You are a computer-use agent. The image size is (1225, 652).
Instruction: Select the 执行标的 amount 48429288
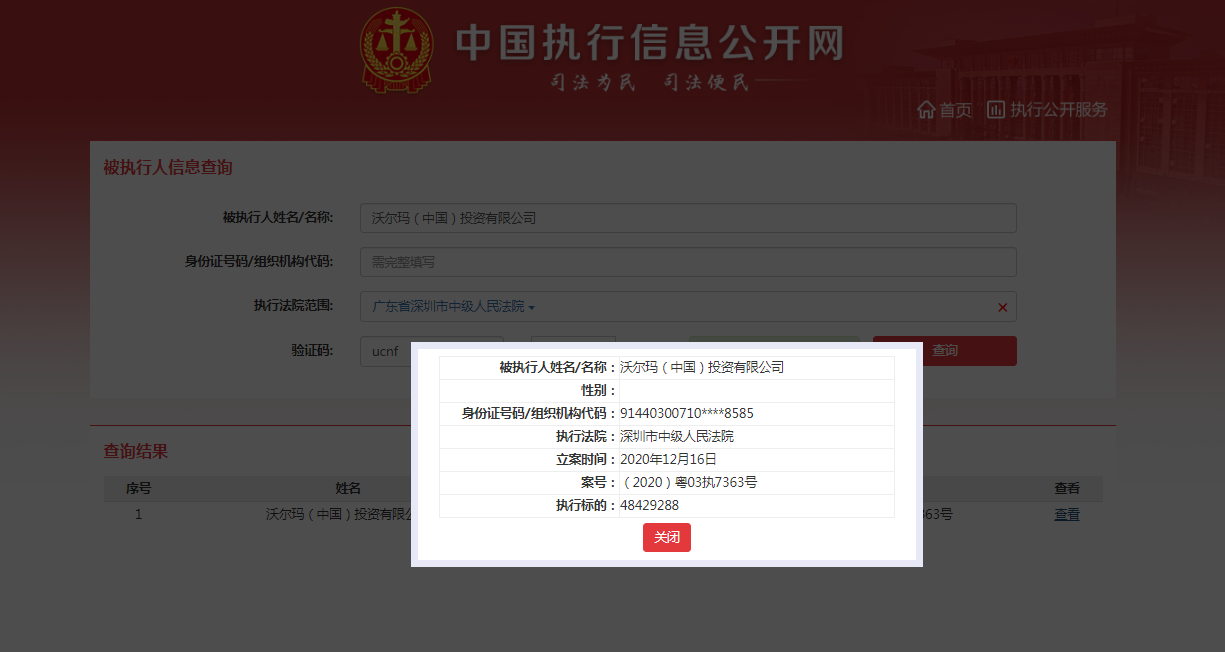click(650, 506)
